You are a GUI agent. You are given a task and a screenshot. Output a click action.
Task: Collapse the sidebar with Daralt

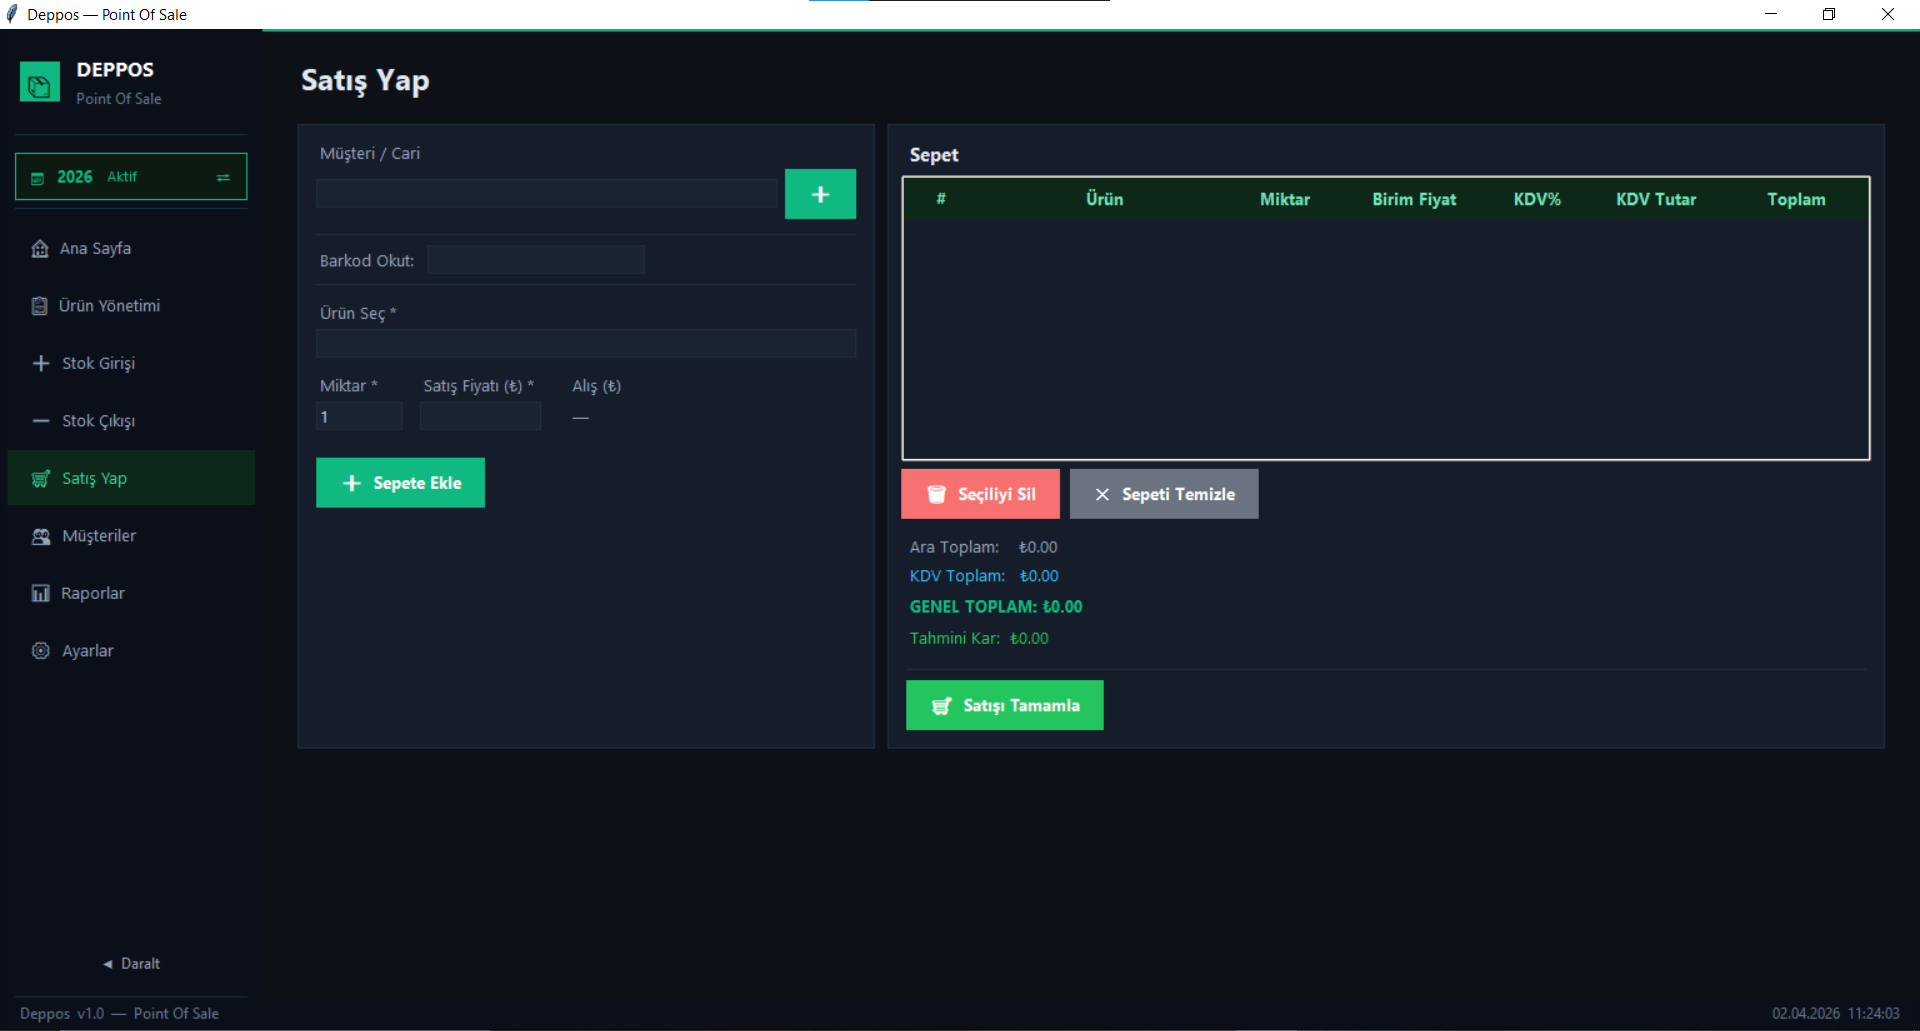click(x=131, y=964)
